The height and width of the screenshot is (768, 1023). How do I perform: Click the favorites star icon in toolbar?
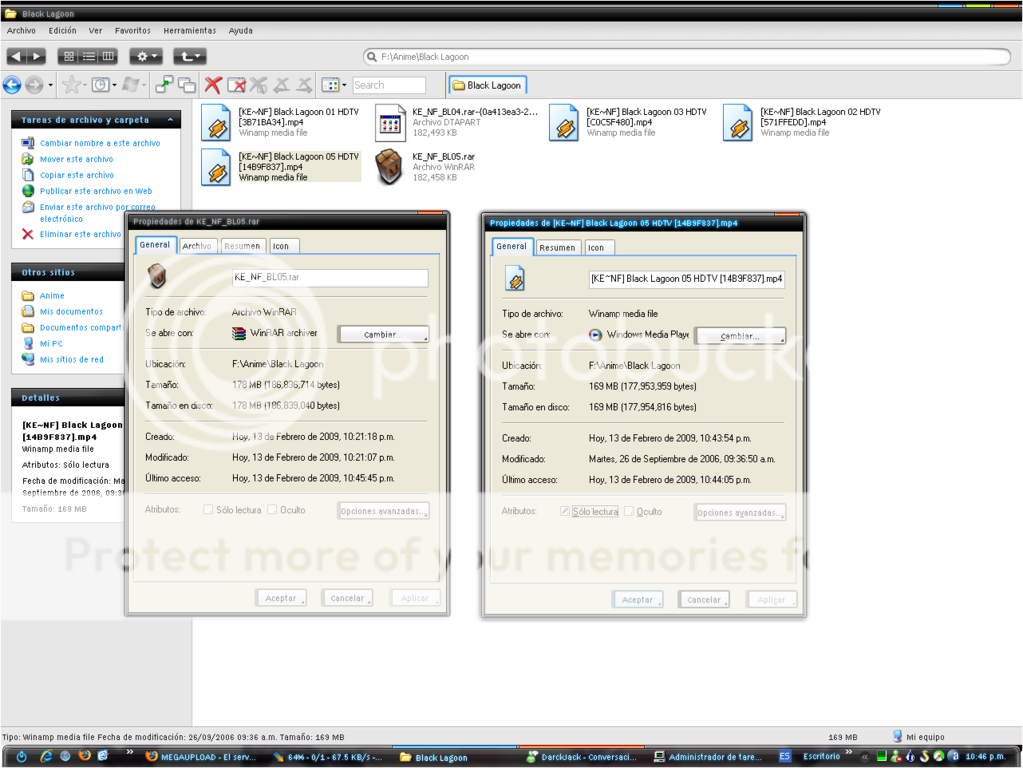point(71,86)
